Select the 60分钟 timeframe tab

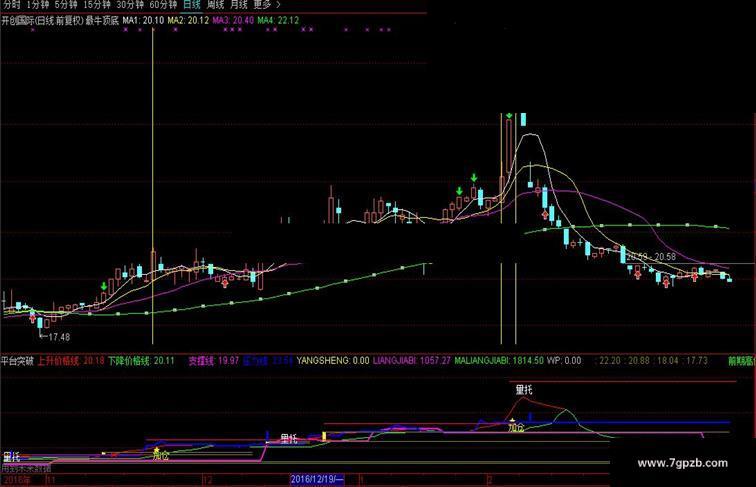pyautogui.click(x=163, y=5)
